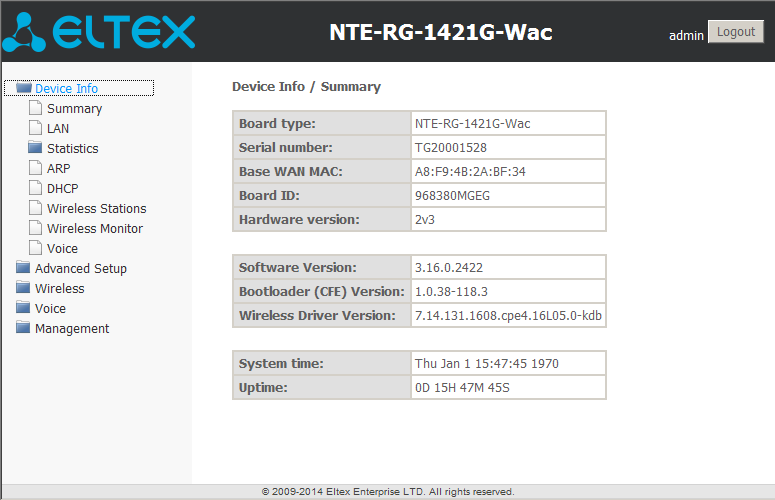
Task: Select hardware version 2v3
Action: [425, 219]
